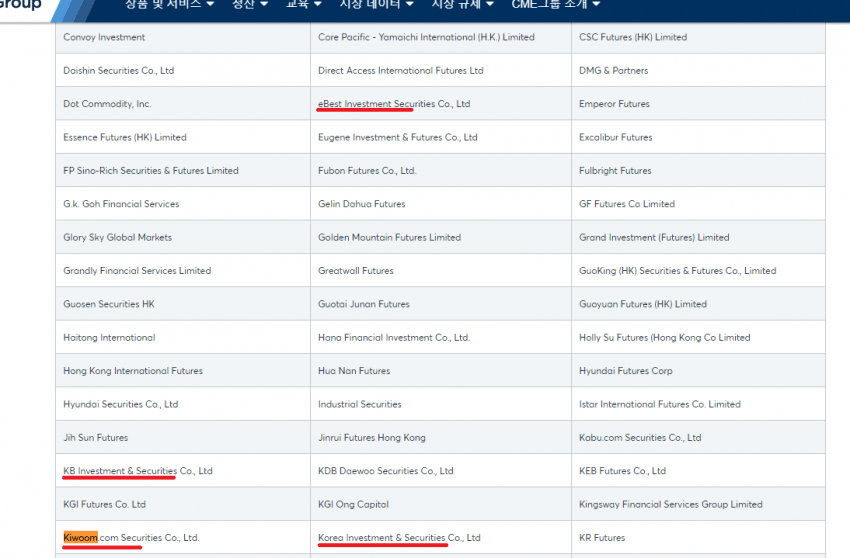The height and width of the screenshot is (558, 850).
Task: Click Istar International Futures Co. Limited
Action: (x=659, y=404)
